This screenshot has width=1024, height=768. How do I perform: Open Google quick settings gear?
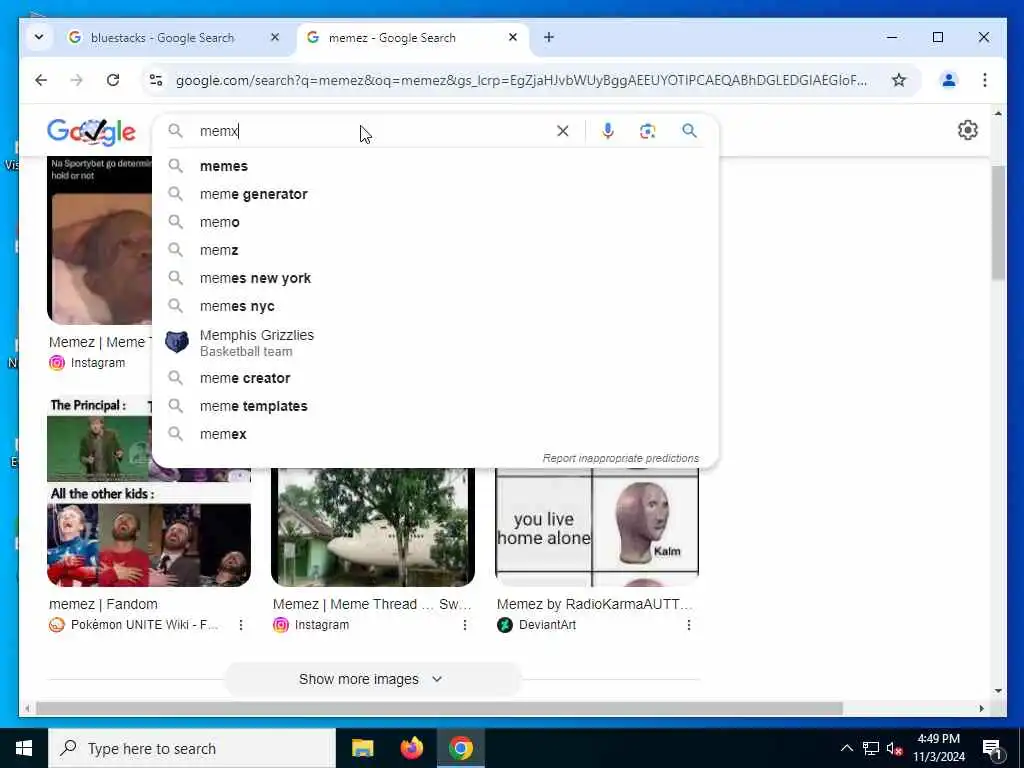(968, 130)
